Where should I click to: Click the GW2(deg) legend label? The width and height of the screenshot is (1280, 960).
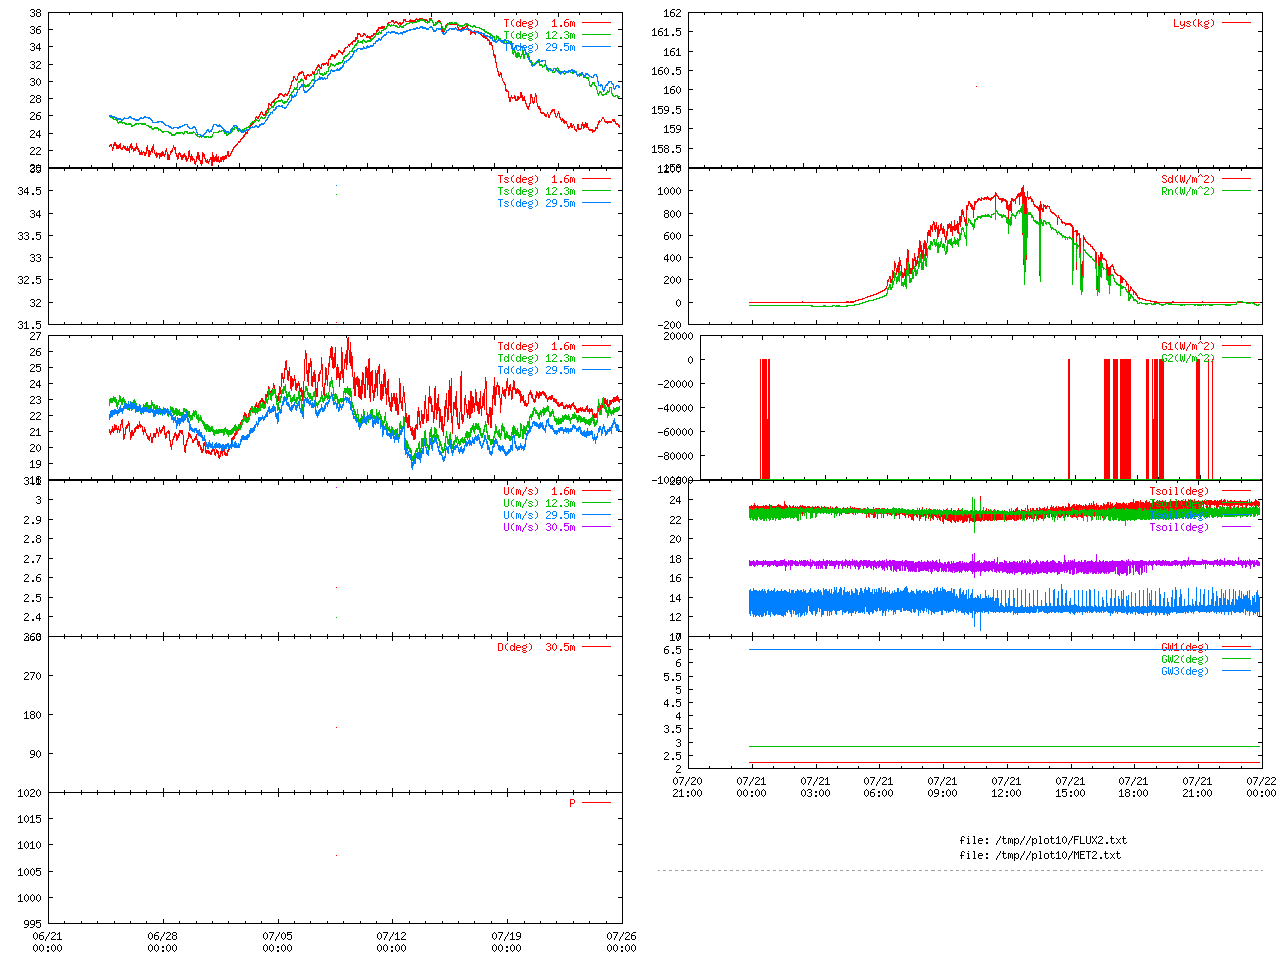[1184, 659]
